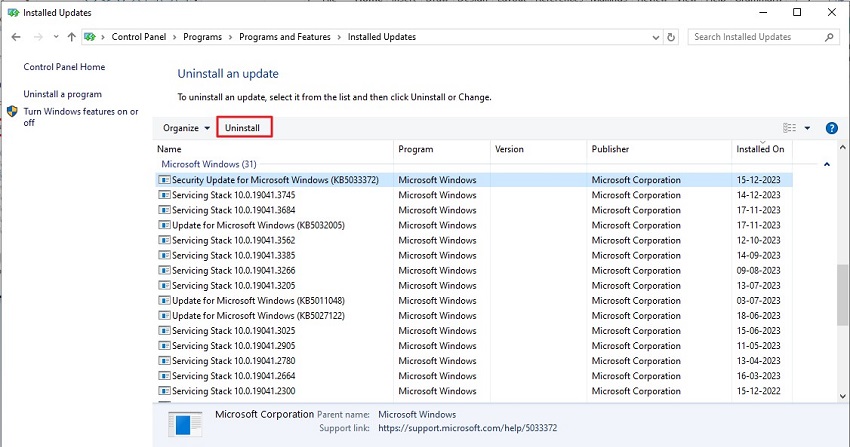The image size is (850, 447).
Task: Open Turn Windows features on or off
Action: 81,116
